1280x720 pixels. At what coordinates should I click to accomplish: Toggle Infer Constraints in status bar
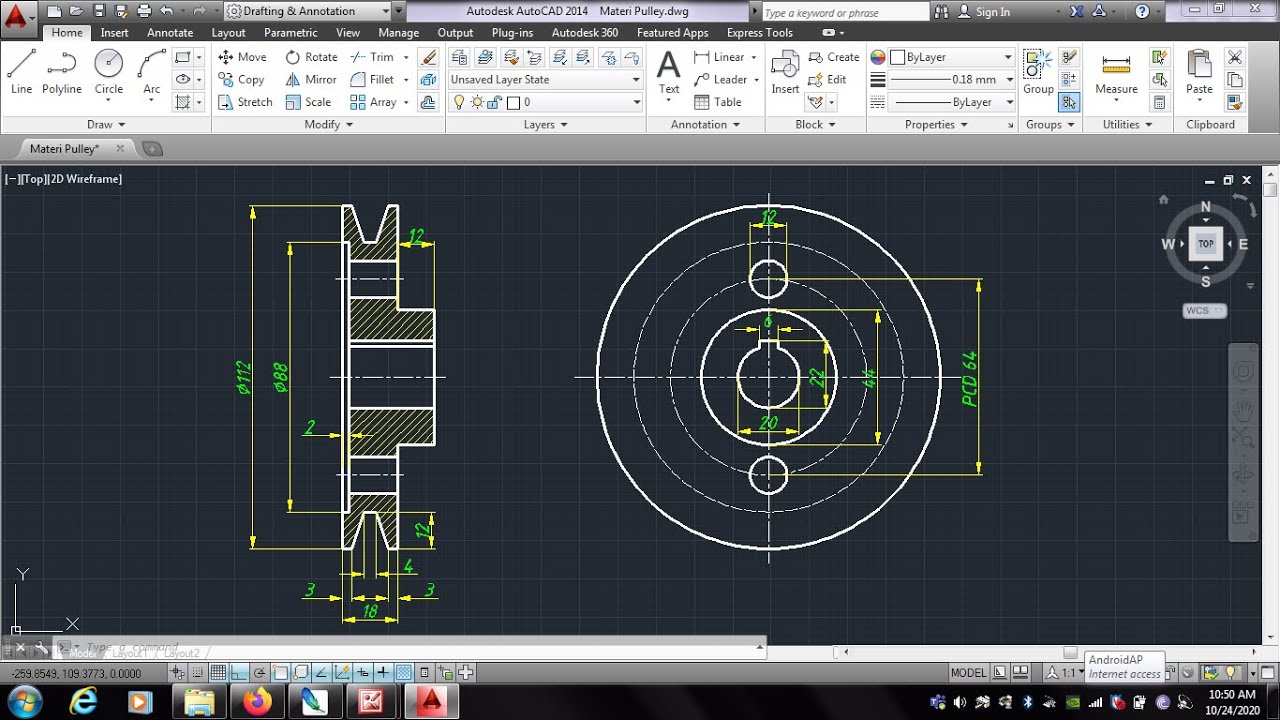[177, 672]
